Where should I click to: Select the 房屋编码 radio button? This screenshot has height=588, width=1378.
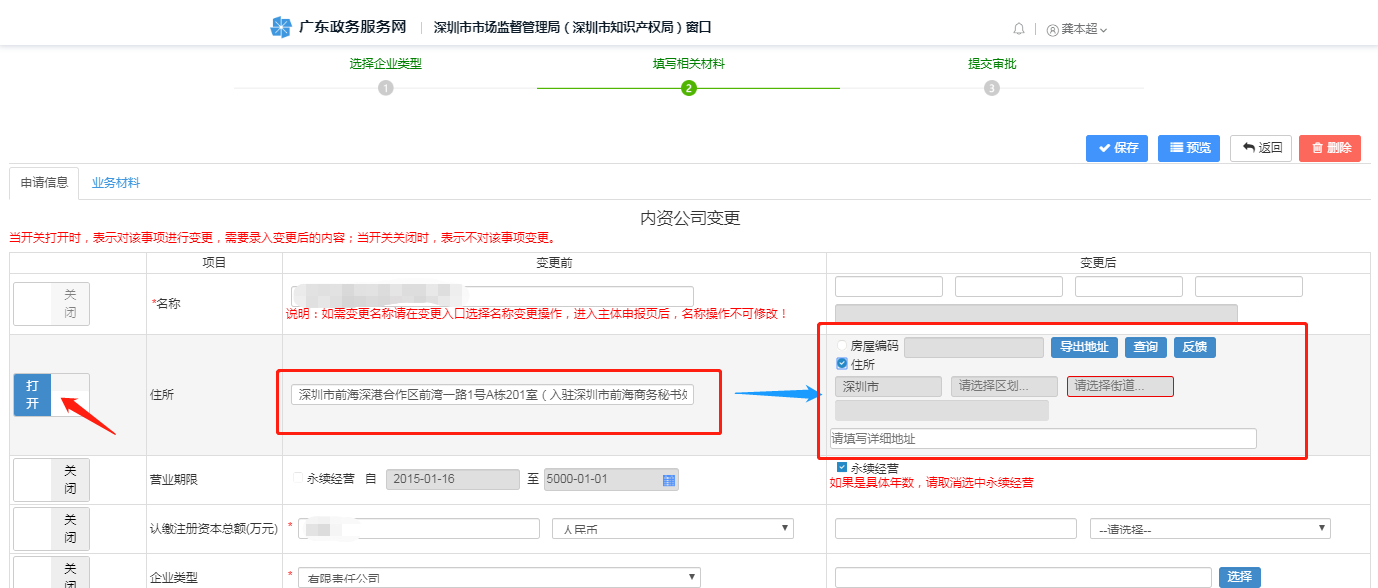point(843,347)
